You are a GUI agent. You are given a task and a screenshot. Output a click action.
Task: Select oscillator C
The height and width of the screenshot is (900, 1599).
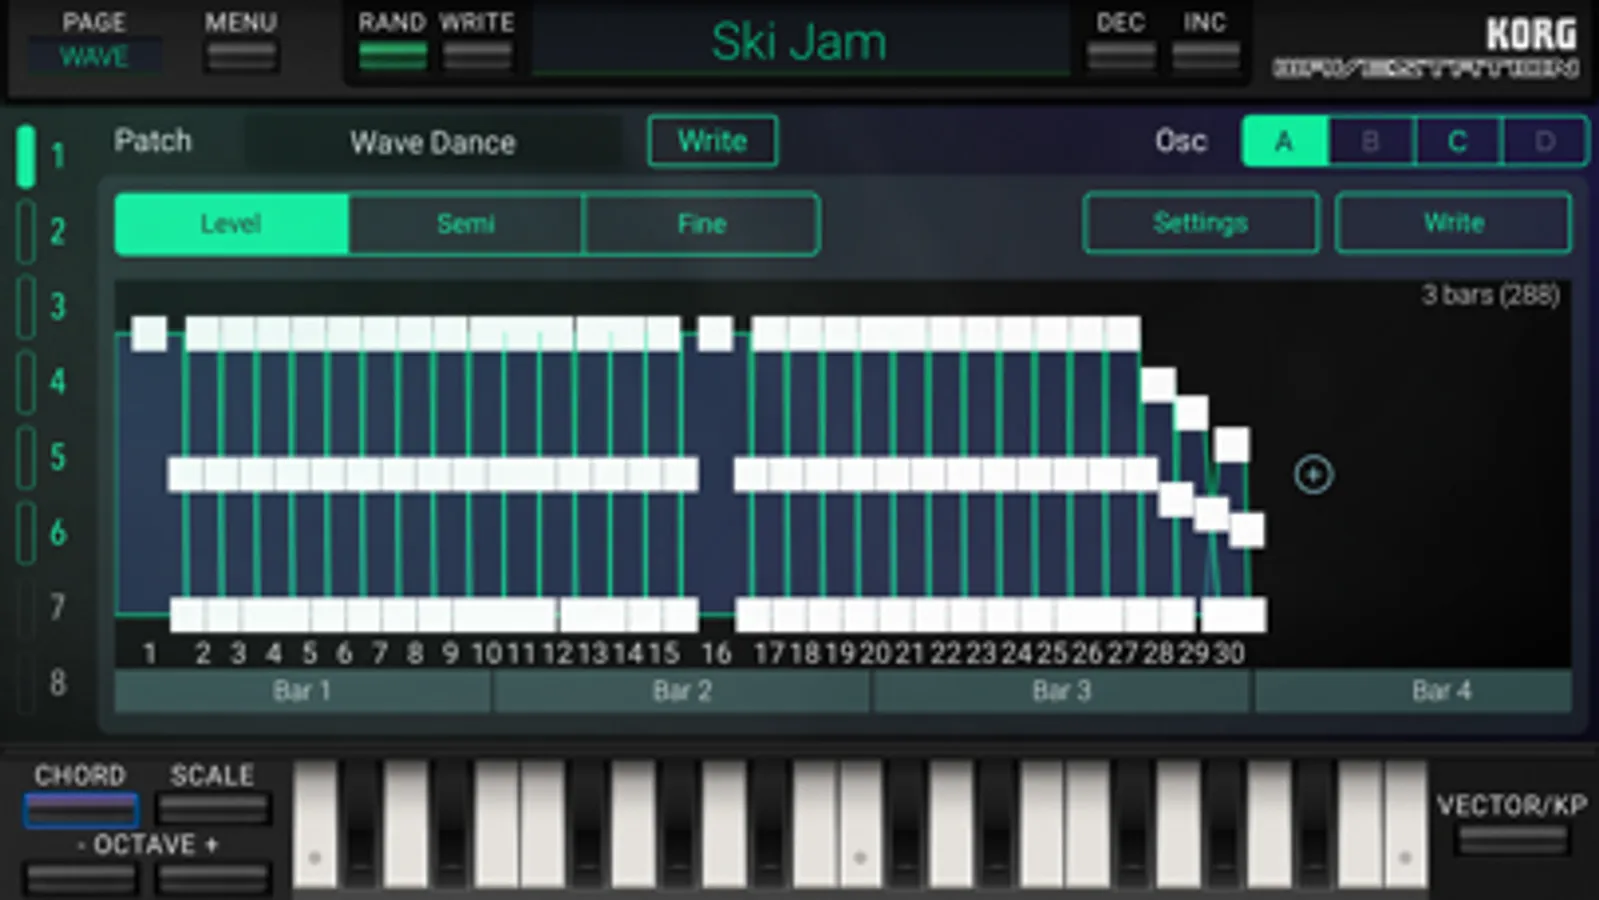point(1457,141)
